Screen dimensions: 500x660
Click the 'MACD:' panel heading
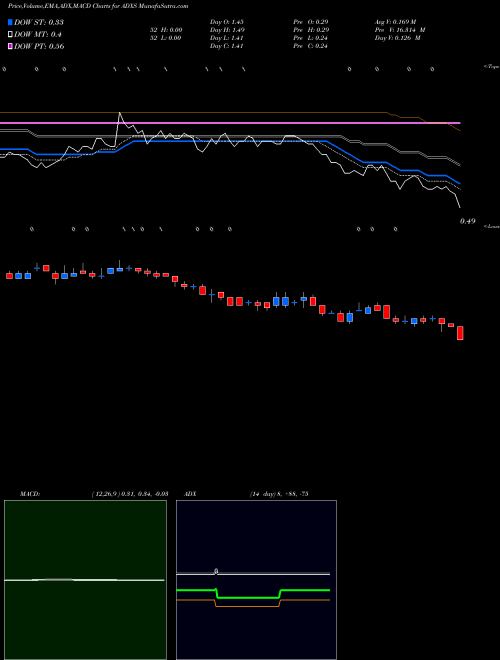pos(29,494)
